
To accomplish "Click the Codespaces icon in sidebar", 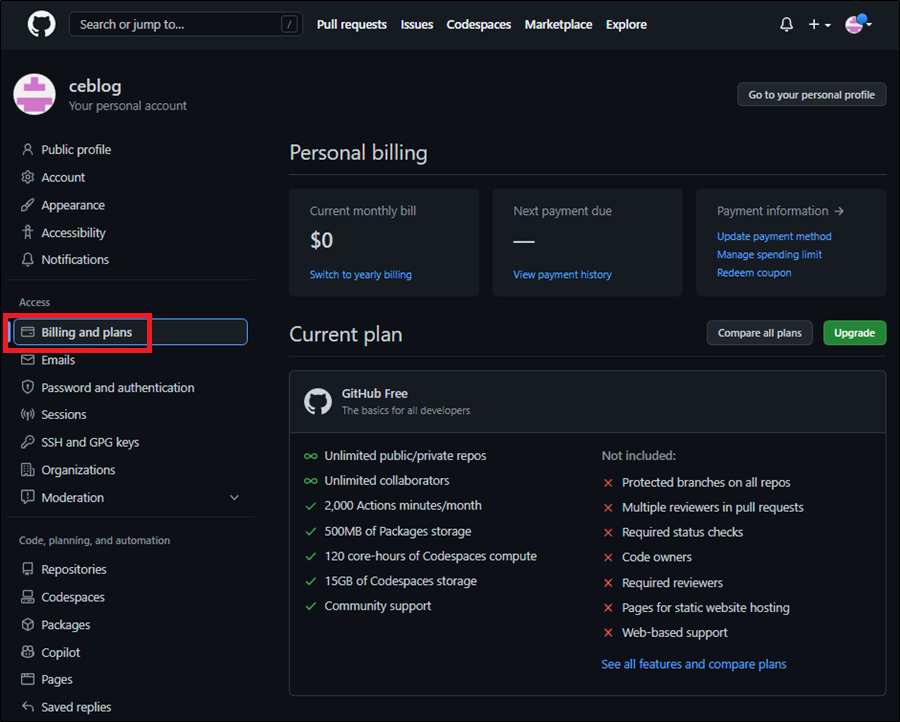I will pos(28,597).
